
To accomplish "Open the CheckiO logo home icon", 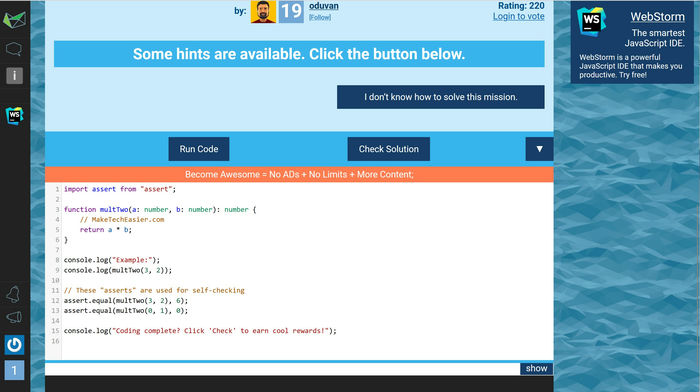I will point(14,20).
